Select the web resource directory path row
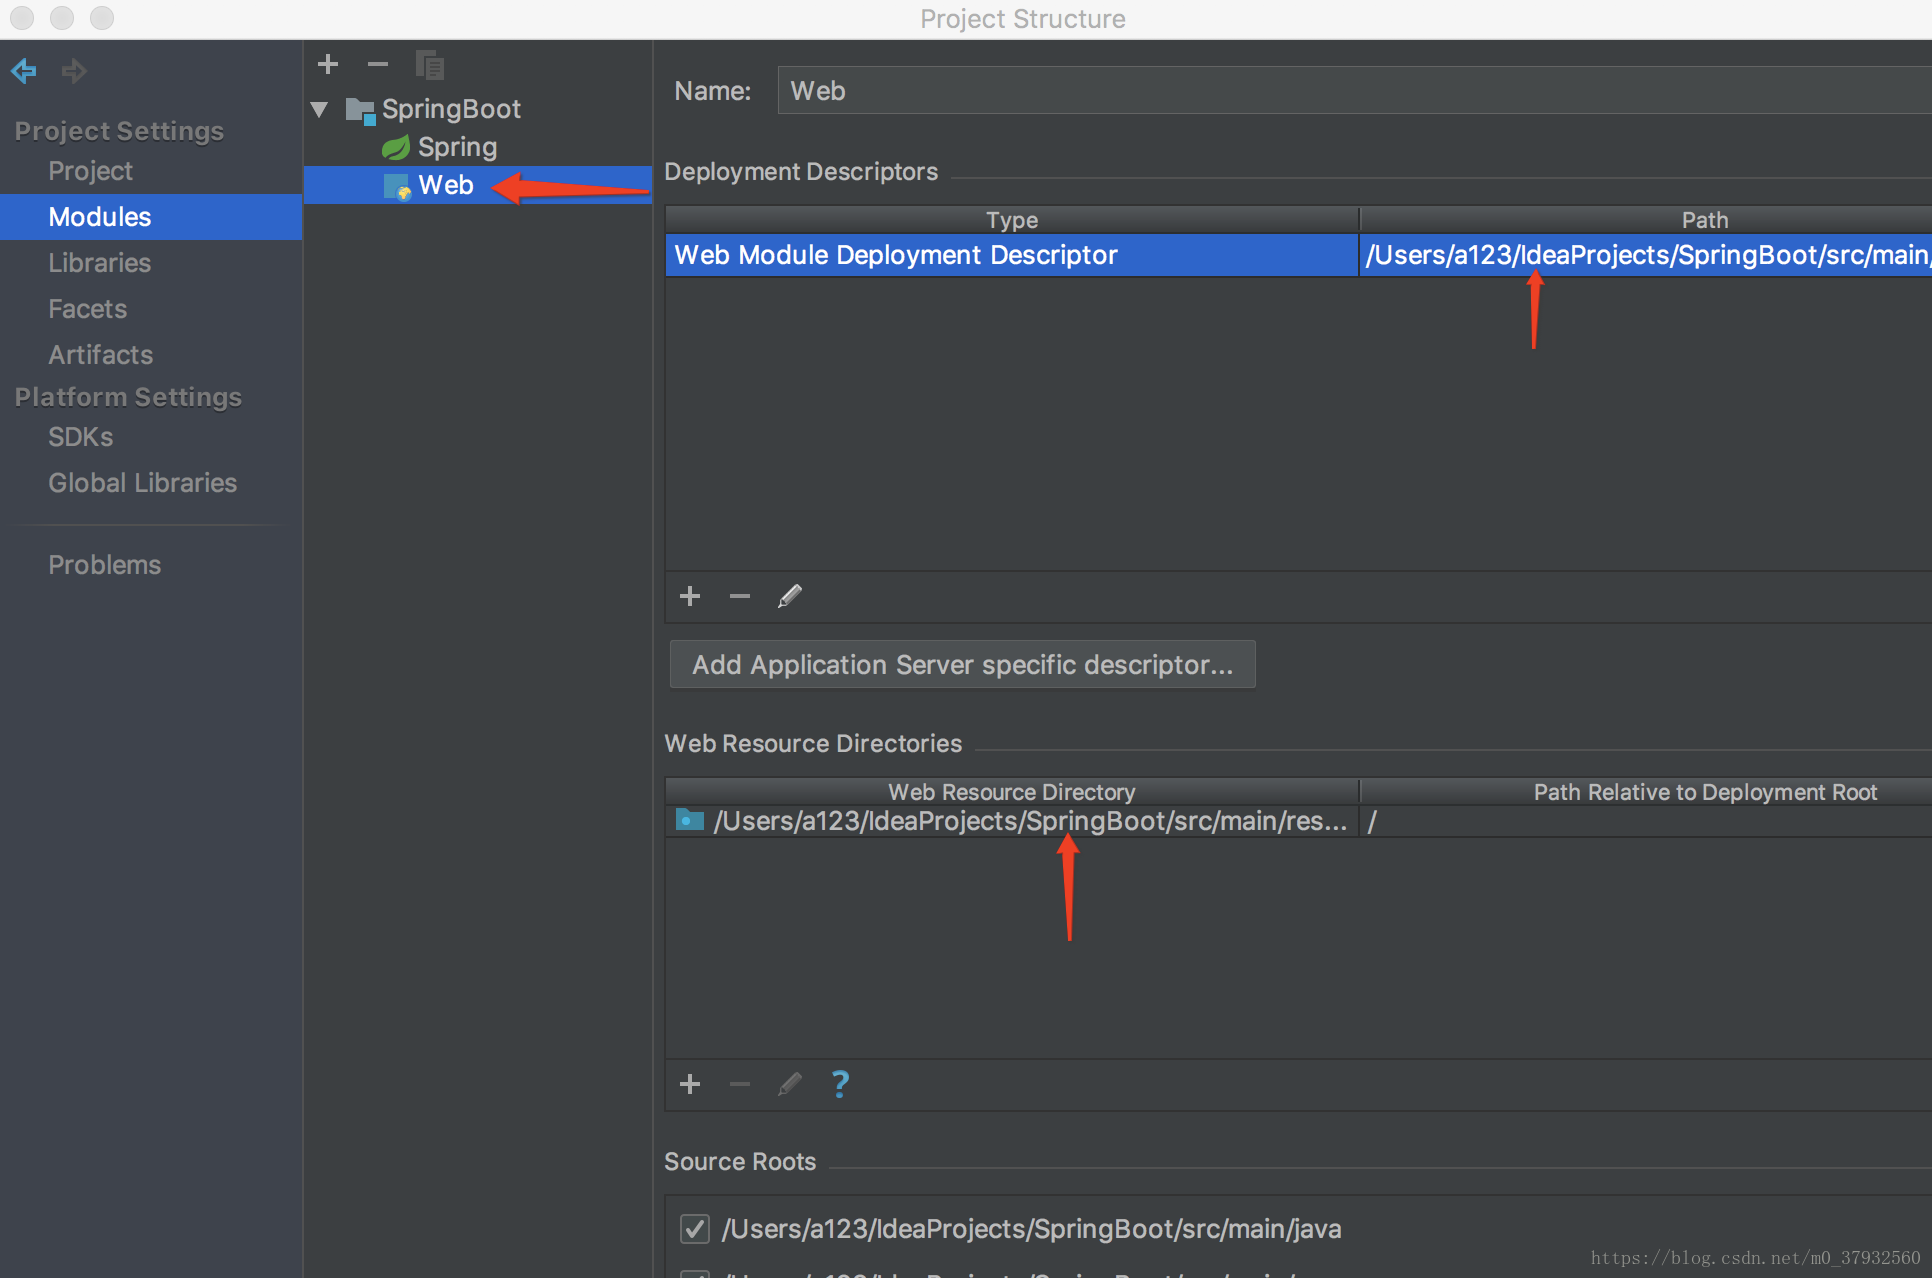This screenshot has height=1278, width=1932. 1012,821
